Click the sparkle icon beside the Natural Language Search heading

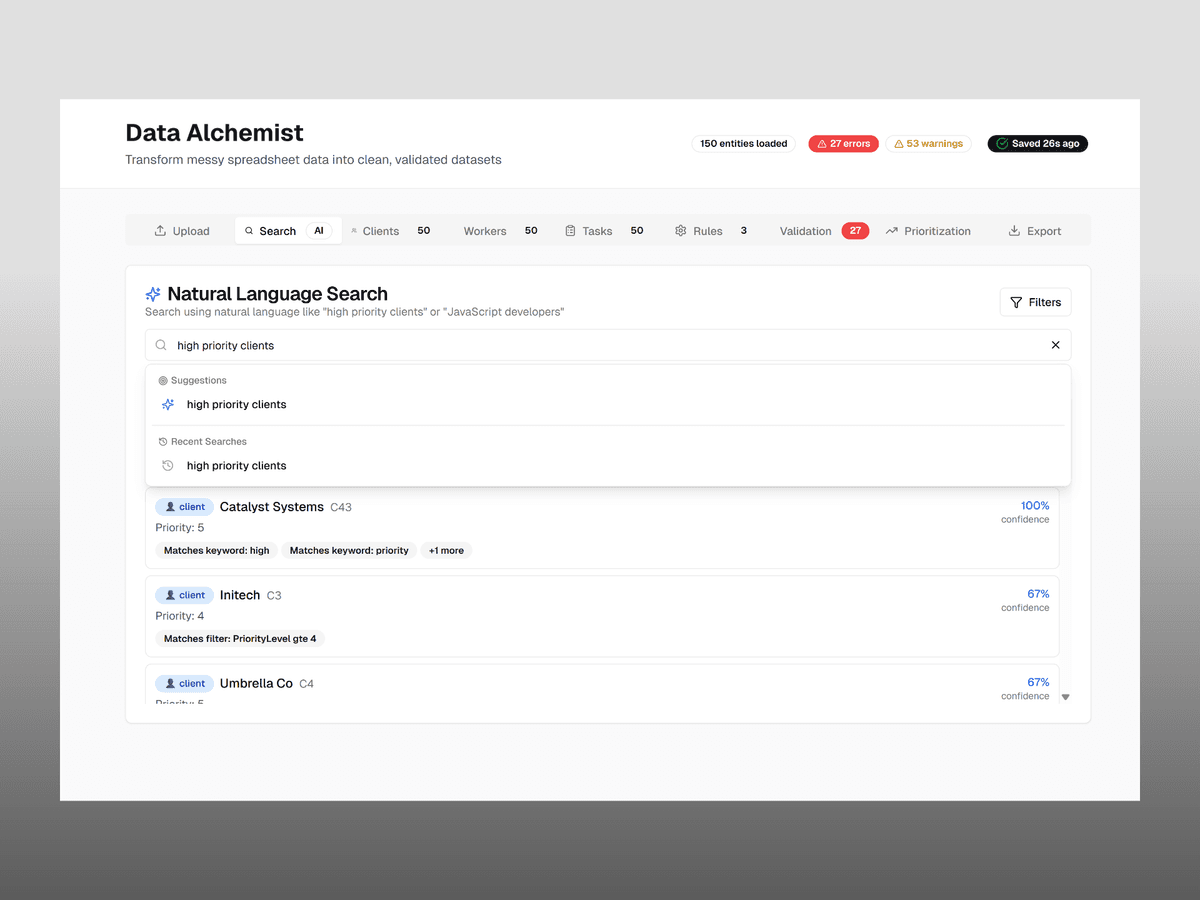(153, 294)
